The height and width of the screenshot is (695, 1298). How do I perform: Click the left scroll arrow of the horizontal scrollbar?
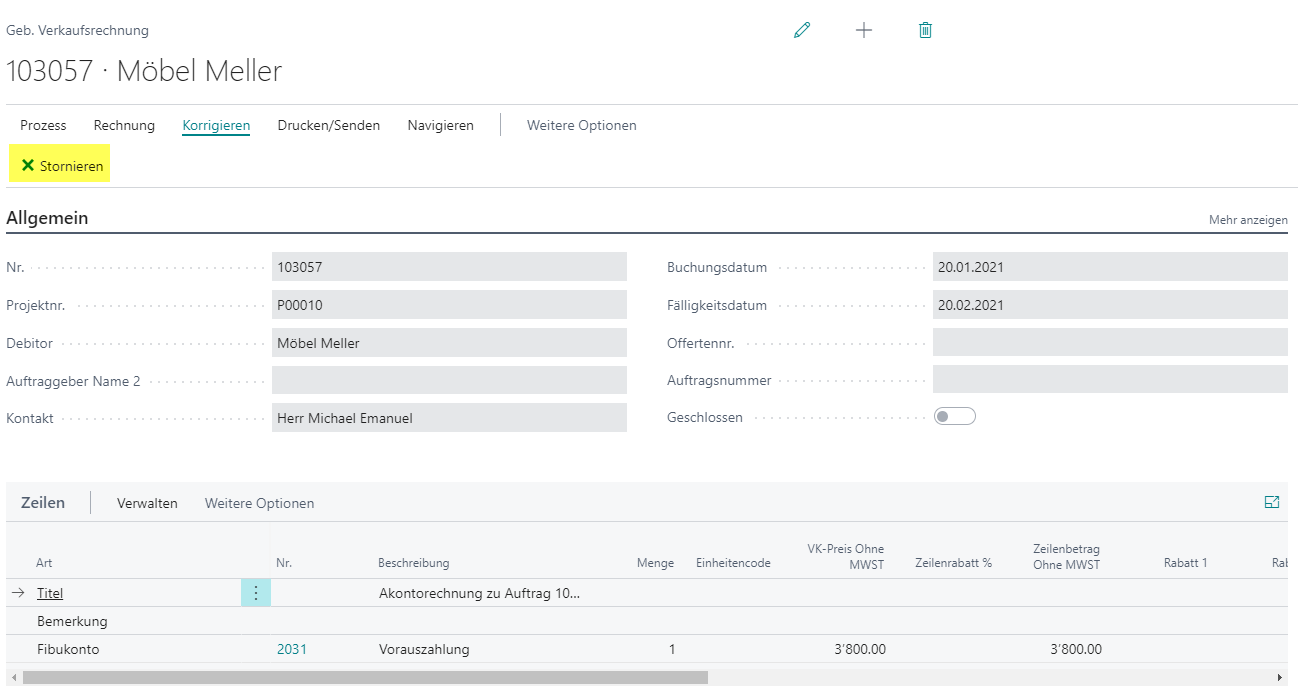pyautogui.click(x=12, y=677)
